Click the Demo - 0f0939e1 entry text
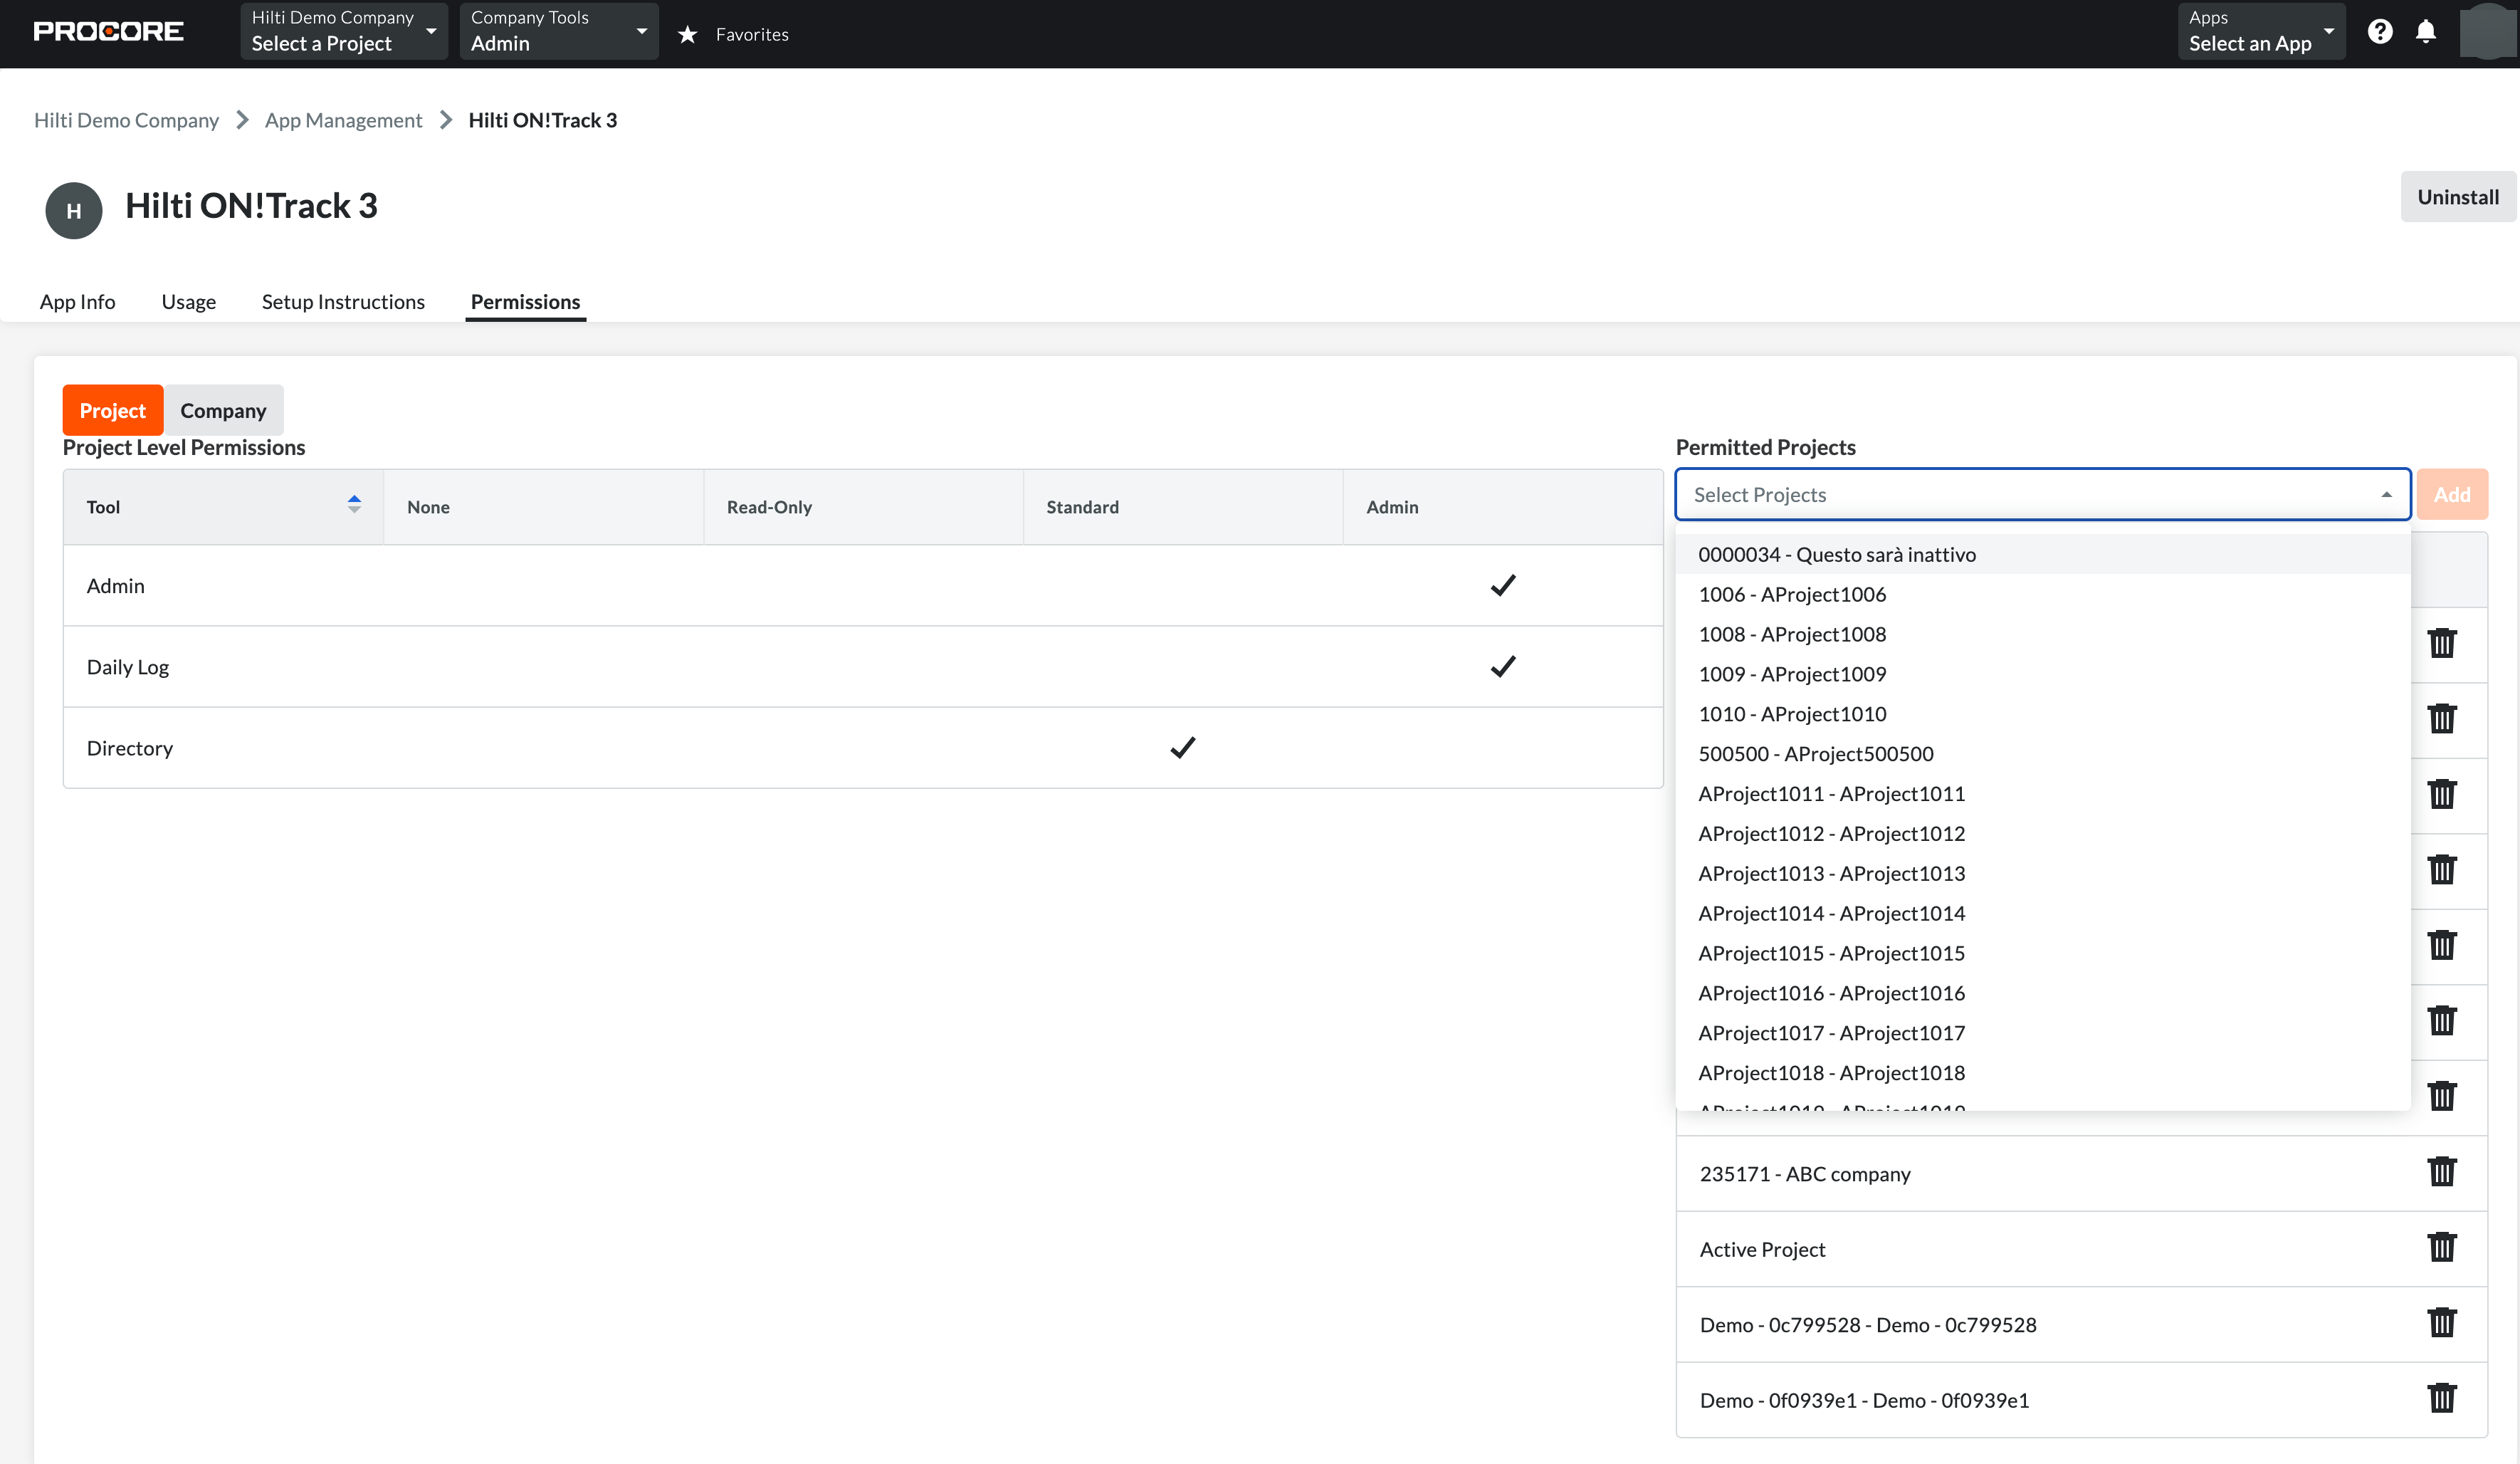Viewport: 2520px width, 1464px height. (1864, 1400)
